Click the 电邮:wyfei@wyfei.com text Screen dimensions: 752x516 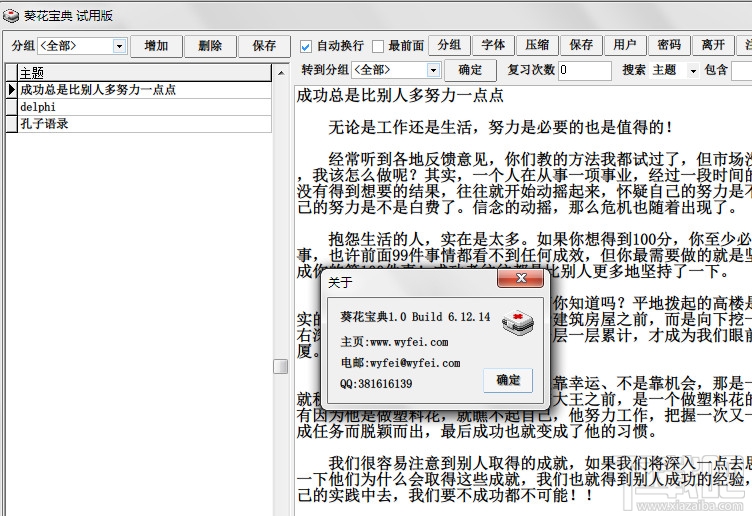point(400,363)
